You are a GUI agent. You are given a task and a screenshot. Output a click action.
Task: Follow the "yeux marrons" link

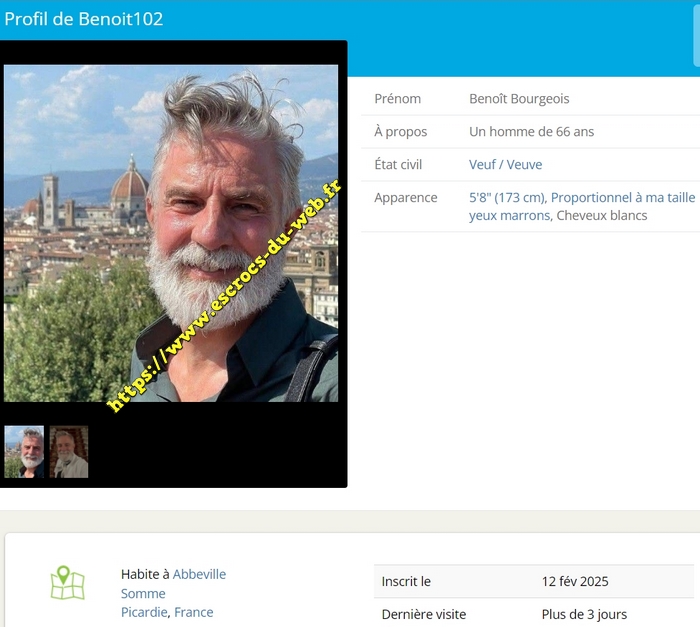pyautogui.click(x=509, y=215)
